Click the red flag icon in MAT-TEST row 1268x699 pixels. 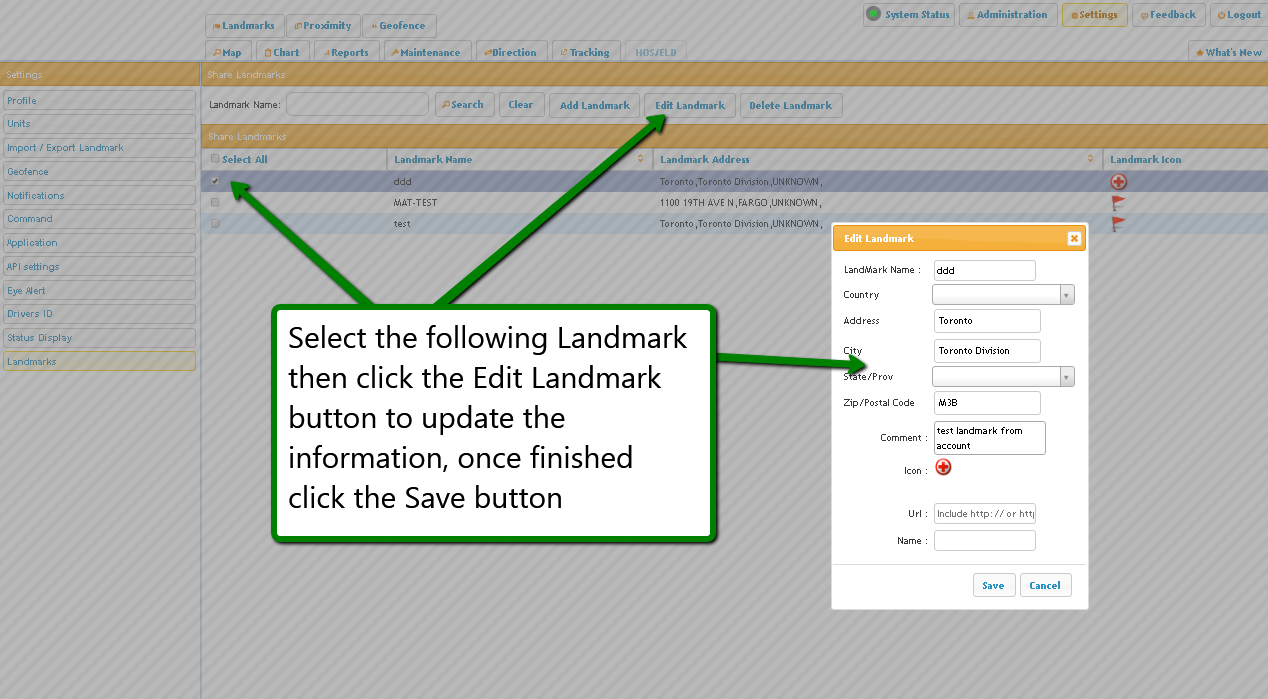point(1118,203)
